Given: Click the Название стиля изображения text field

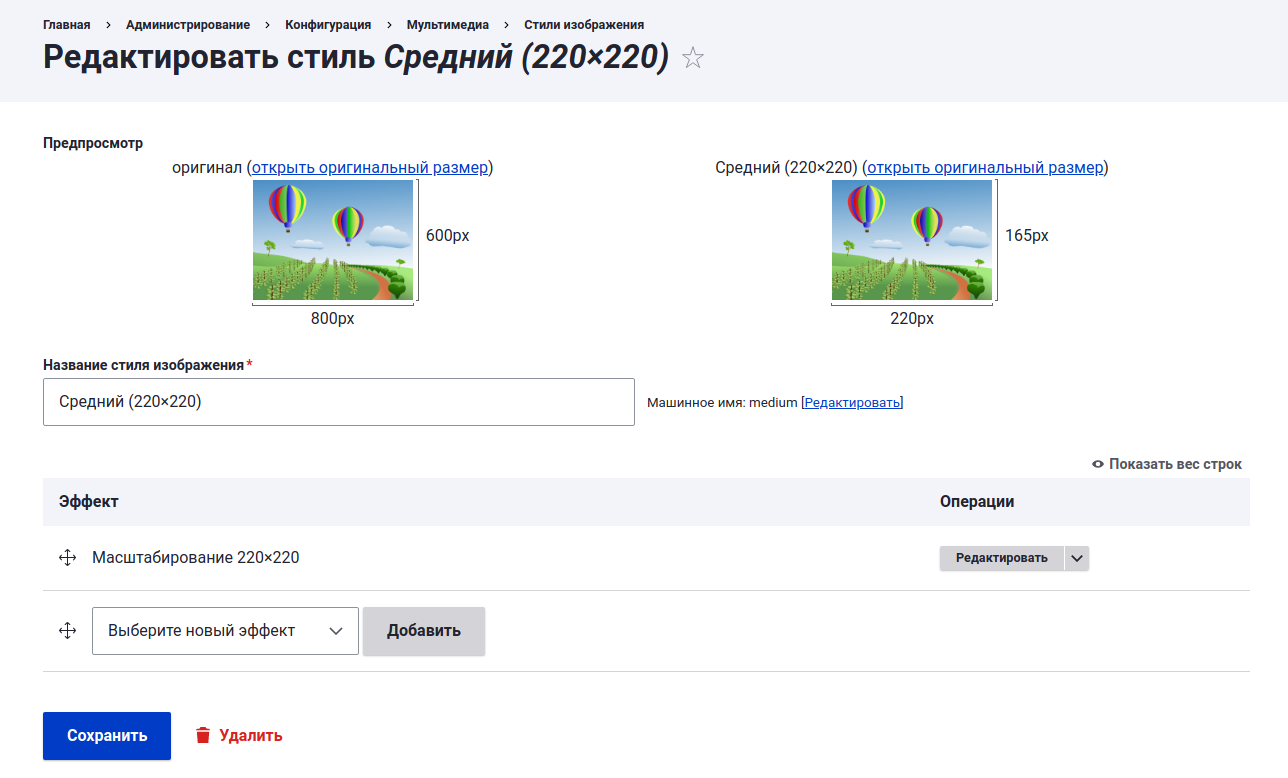Looking at the screenshot, I should [339, 402].
